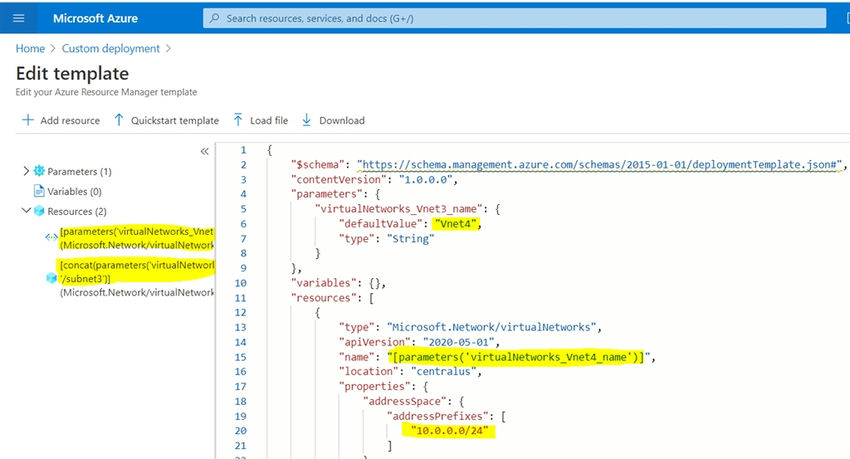Click the "variables" key on line 10
This screenshot has height=459, width=850.
pyautogui.click(x=324, y=283)
